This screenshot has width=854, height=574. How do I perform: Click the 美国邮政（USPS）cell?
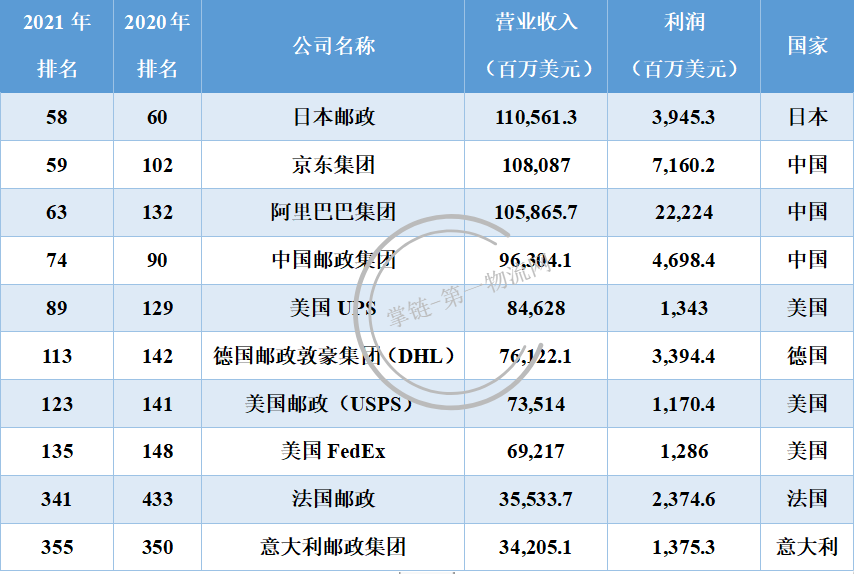(x=333, y=404)
